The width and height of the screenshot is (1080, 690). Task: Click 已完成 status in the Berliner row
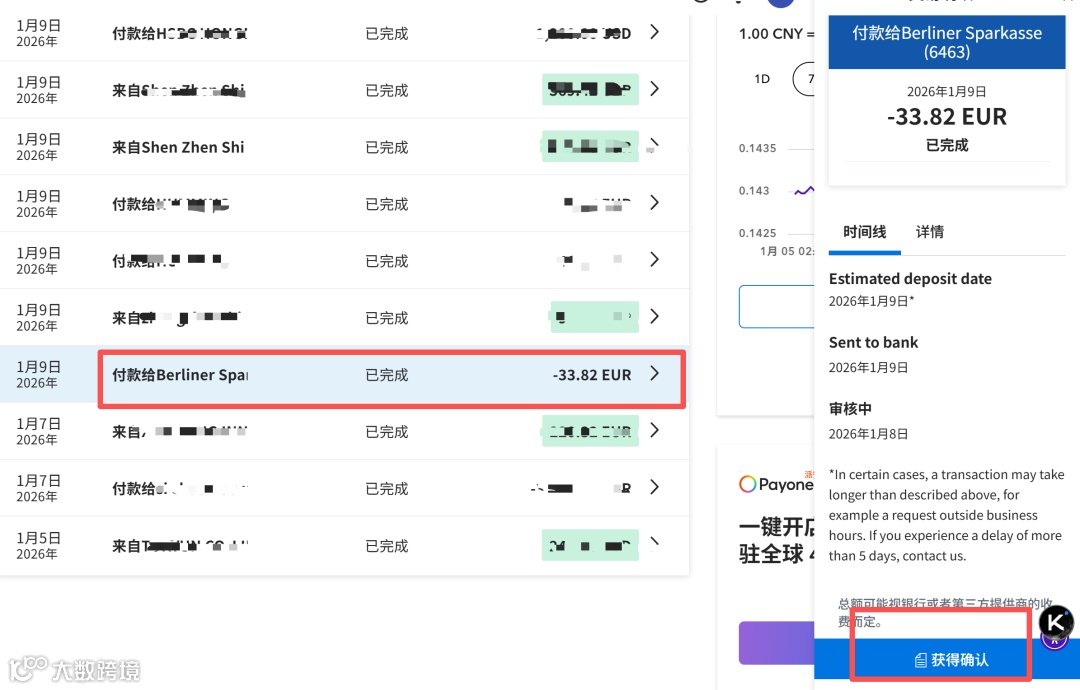click(x=386, y=375)
